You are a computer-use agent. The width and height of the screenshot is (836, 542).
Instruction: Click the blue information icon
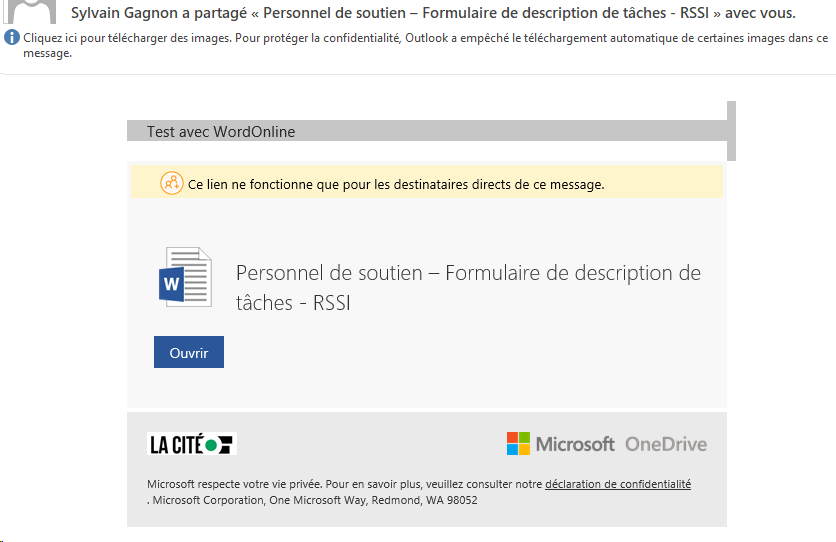pos(11,37)
